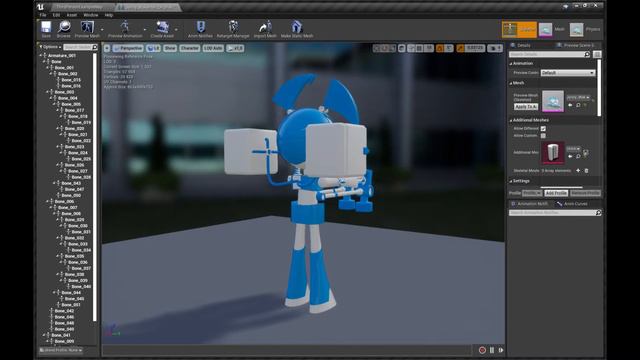640x360 pixels.
Task: Open Browse in content browser icon
Action: click(x=64, y=28)
